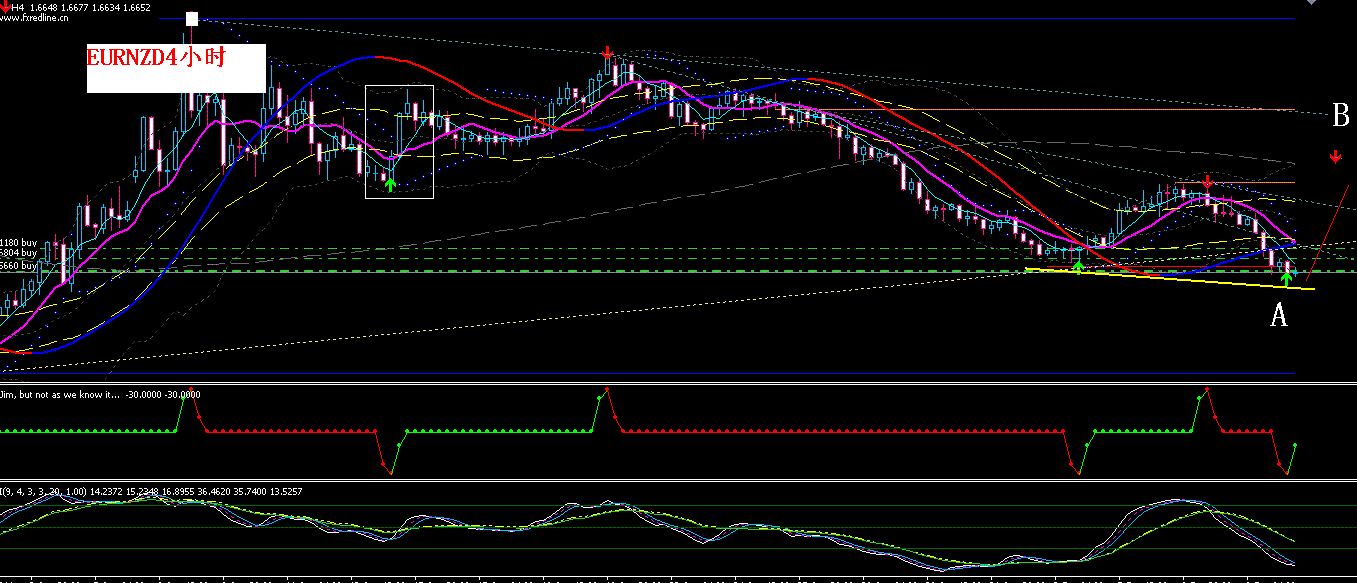Click the '(9, 4, 3, 3, 20, 1.00)' indicator parameters label
The image size is (1357, 583).
[x=43, y=491]
